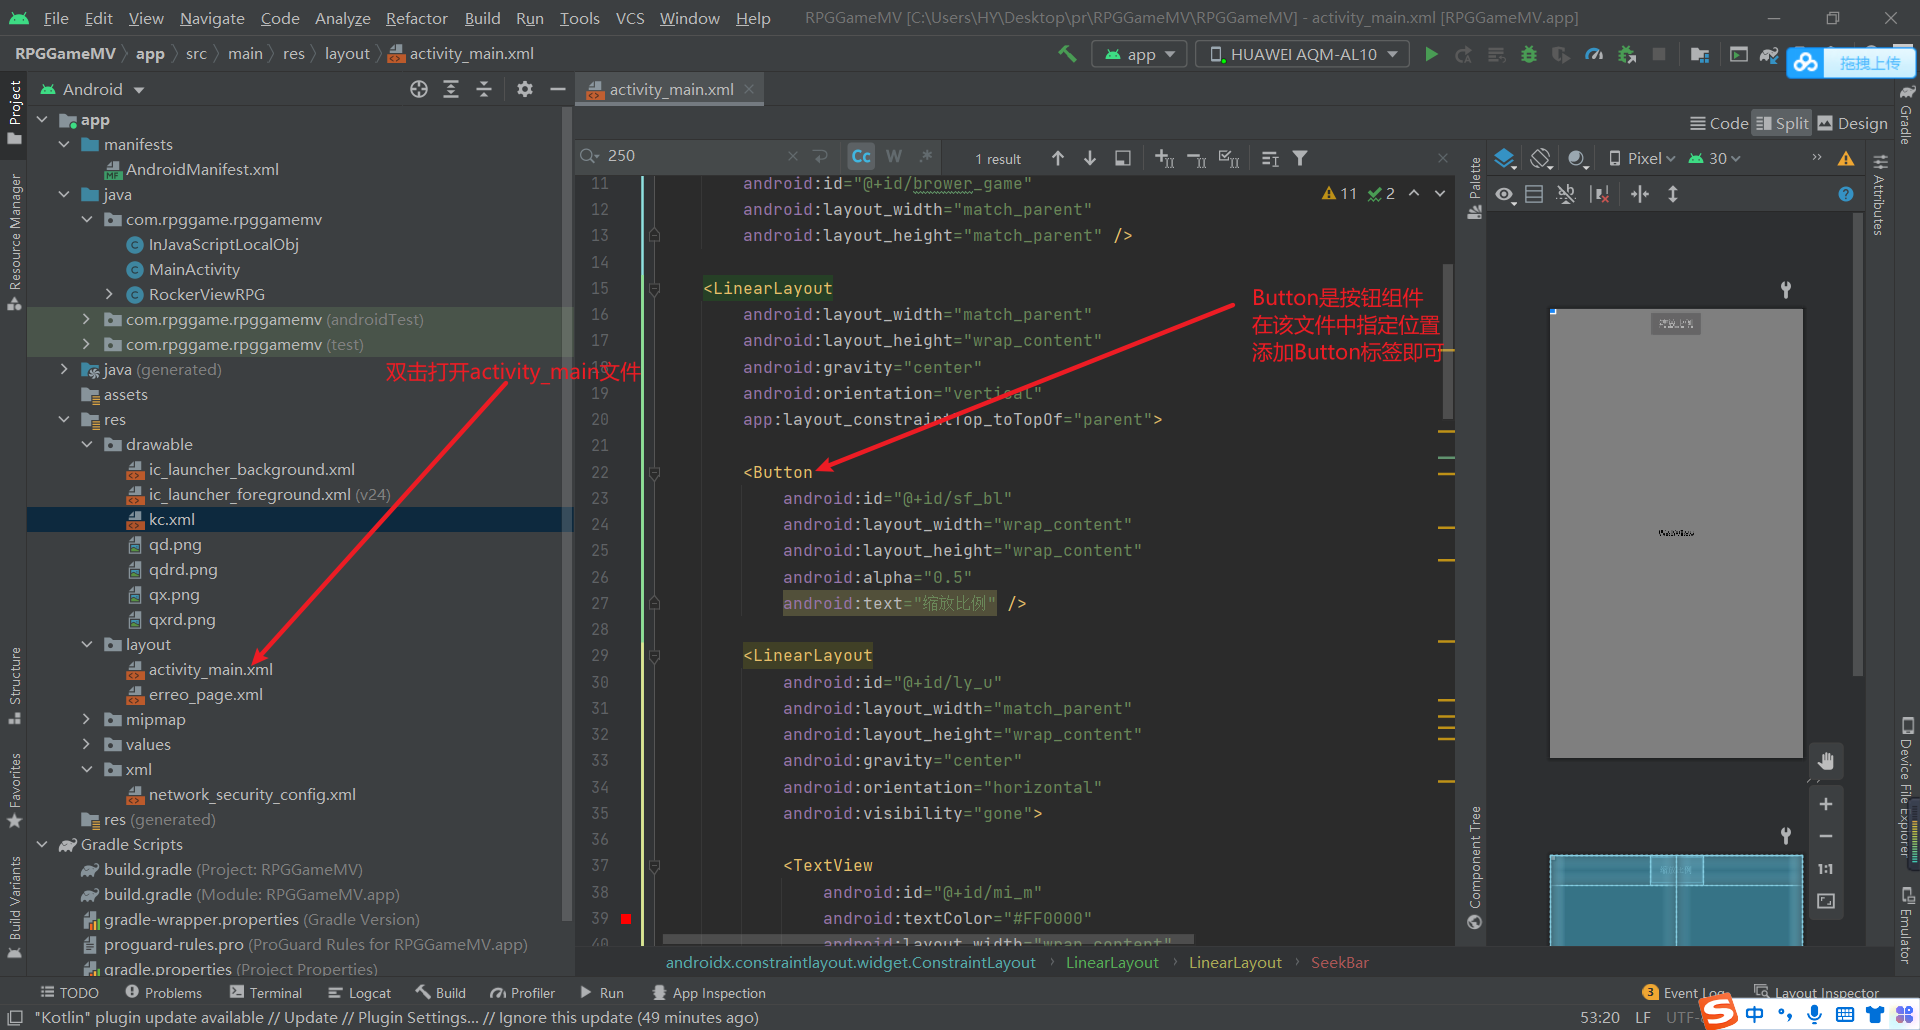The width and height of the screenshot is (1920, 1030).
Task: Select kc.xml in project tree
Action: (x=171, y=519)
